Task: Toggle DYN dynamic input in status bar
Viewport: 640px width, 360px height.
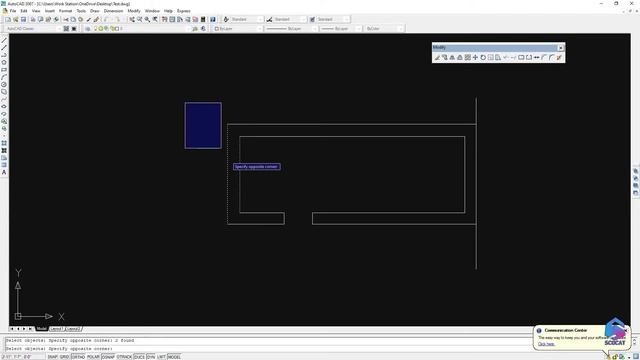Action: (151, 357)
